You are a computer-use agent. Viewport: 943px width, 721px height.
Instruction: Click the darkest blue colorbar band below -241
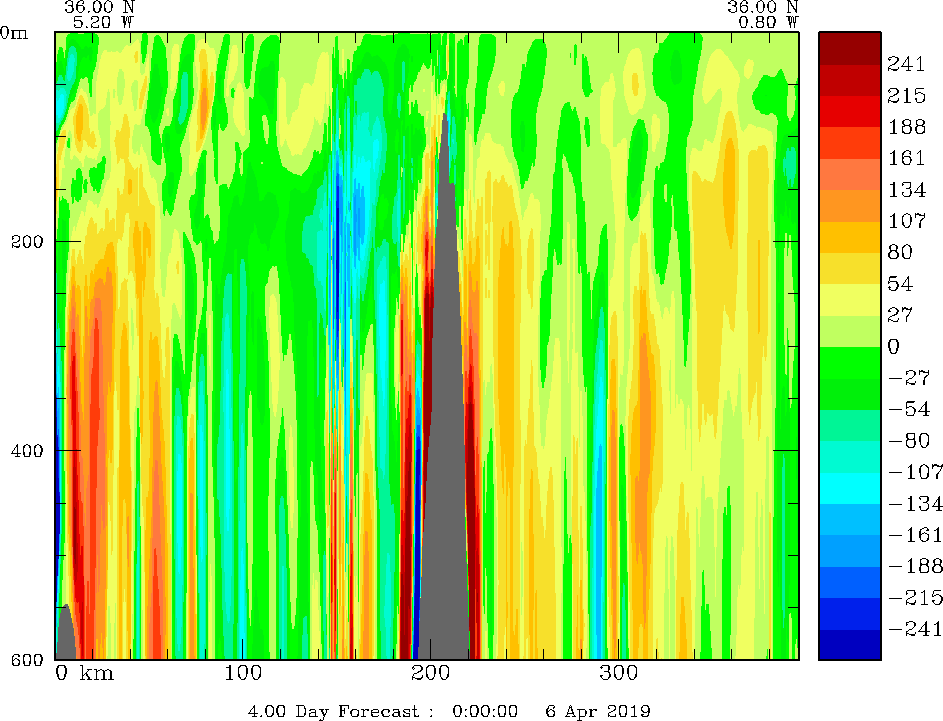[850, 645]
